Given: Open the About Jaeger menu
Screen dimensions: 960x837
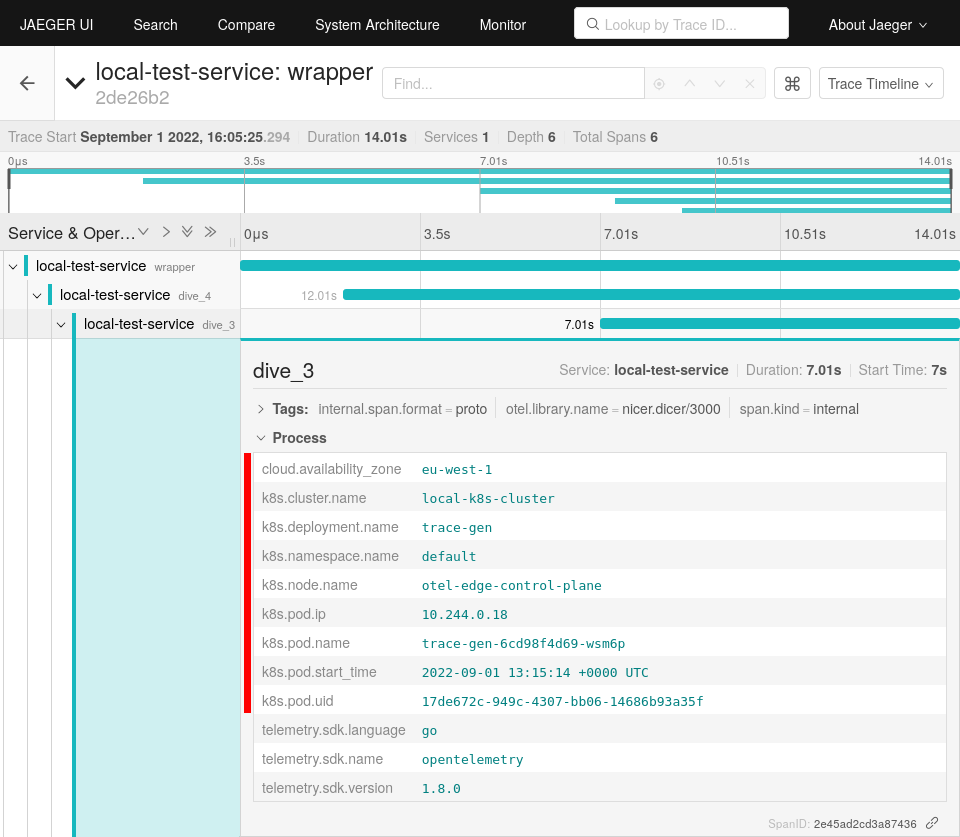Looking at the screenshot, I should (877, 25).
